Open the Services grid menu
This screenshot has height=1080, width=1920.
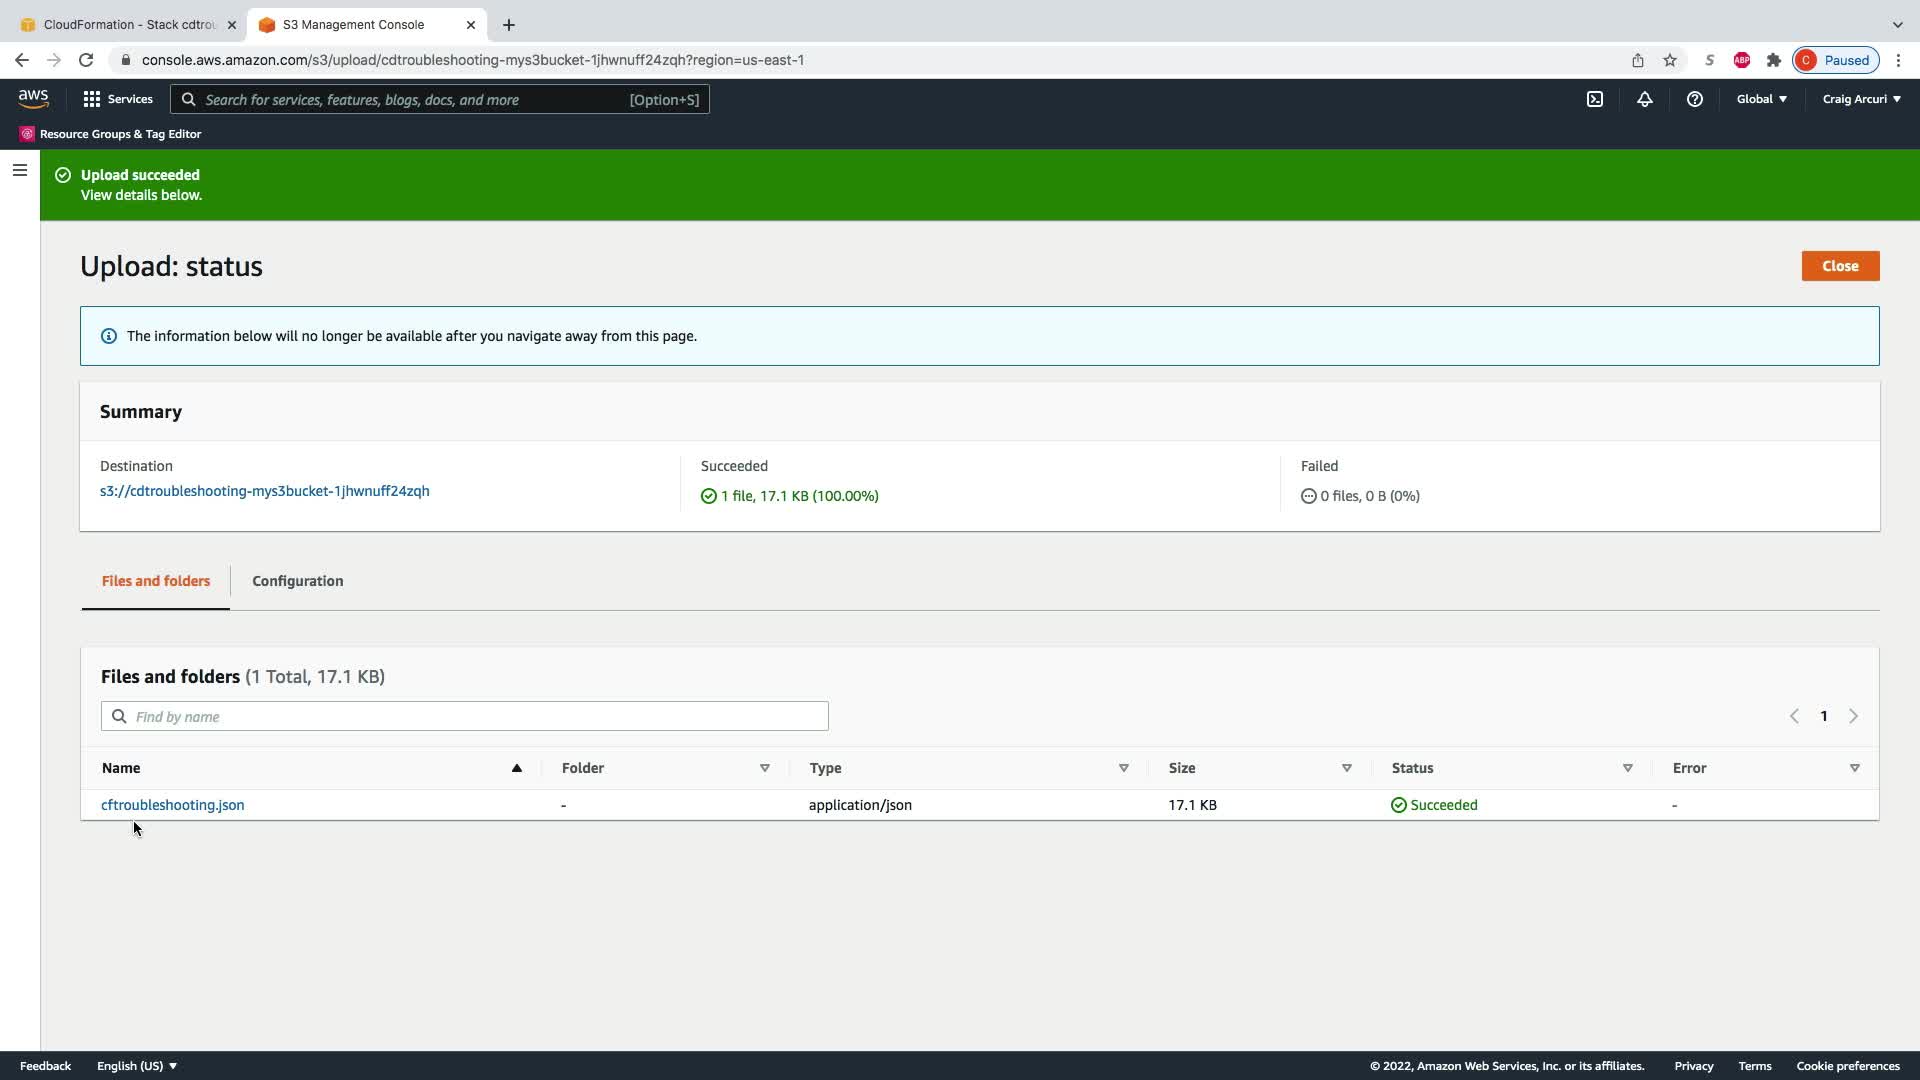[x=117, y=99]
